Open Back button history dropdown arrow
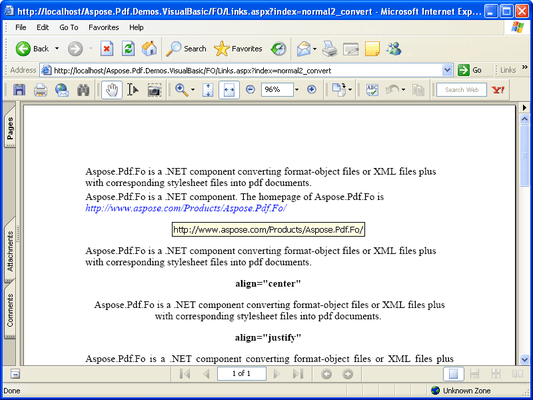 (x=57, y=49)
